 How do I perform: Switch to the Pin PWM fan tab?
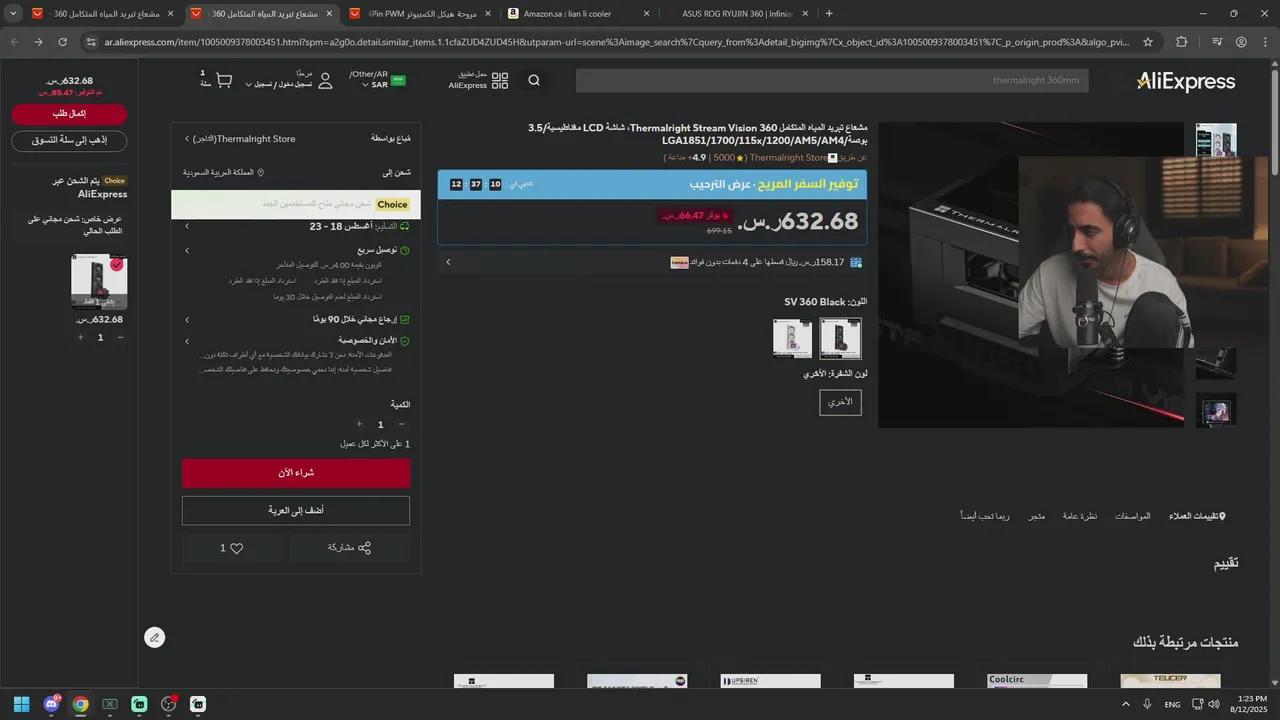(421, 14)
